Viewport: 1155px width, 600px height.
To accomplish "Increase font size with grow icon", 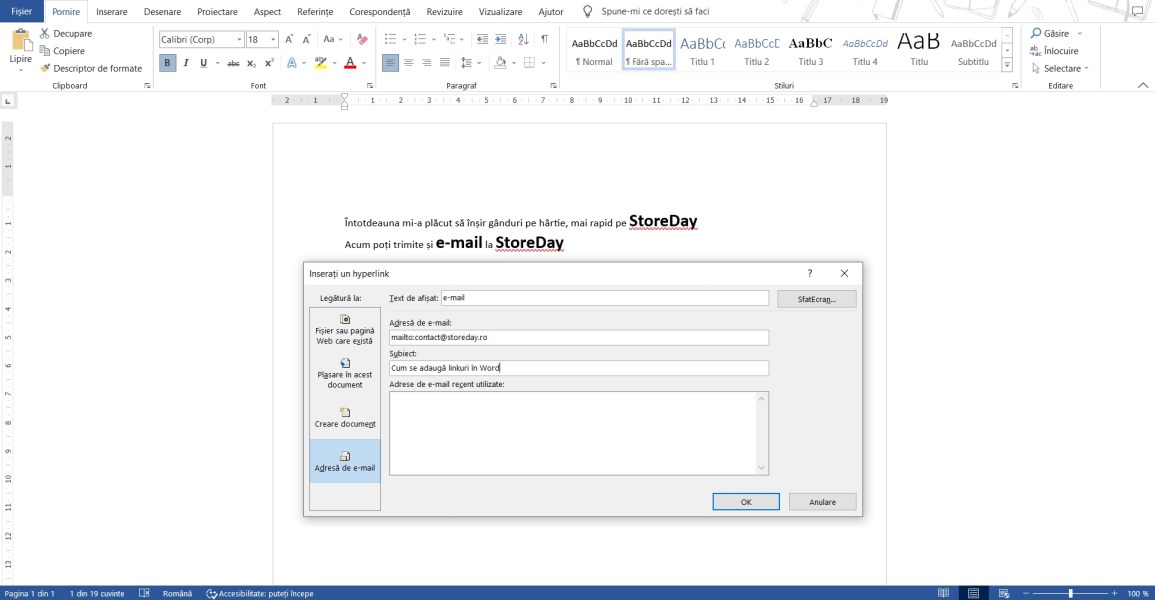I will (x=289, y=40).
